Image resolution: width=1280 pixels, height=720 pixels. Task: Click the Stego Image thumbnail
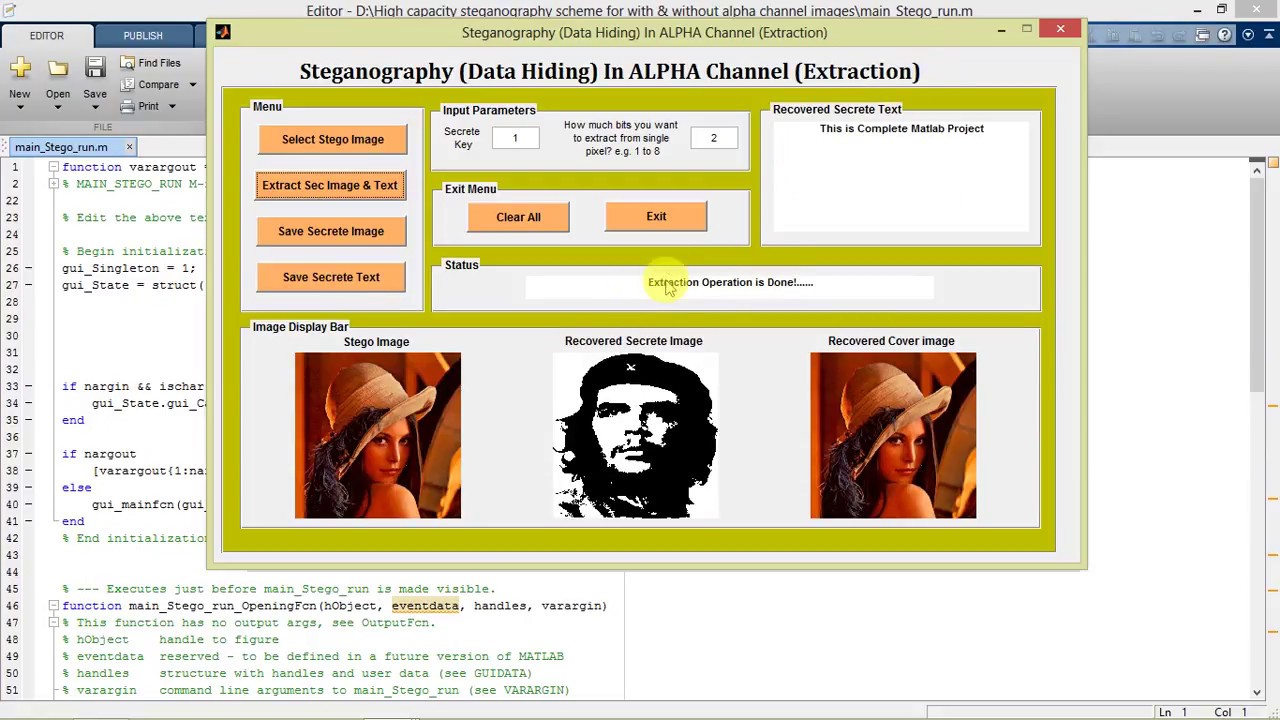(378, 435)
